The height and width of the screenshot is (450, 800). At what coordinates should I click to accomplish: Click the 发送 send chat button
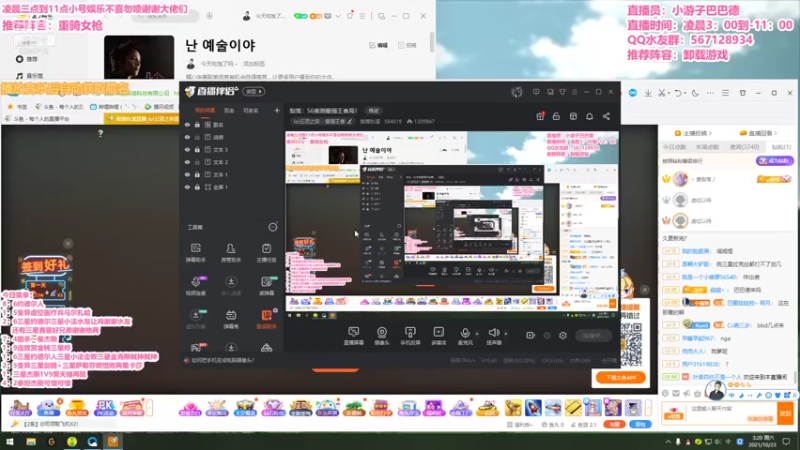(x=785, y=413)
